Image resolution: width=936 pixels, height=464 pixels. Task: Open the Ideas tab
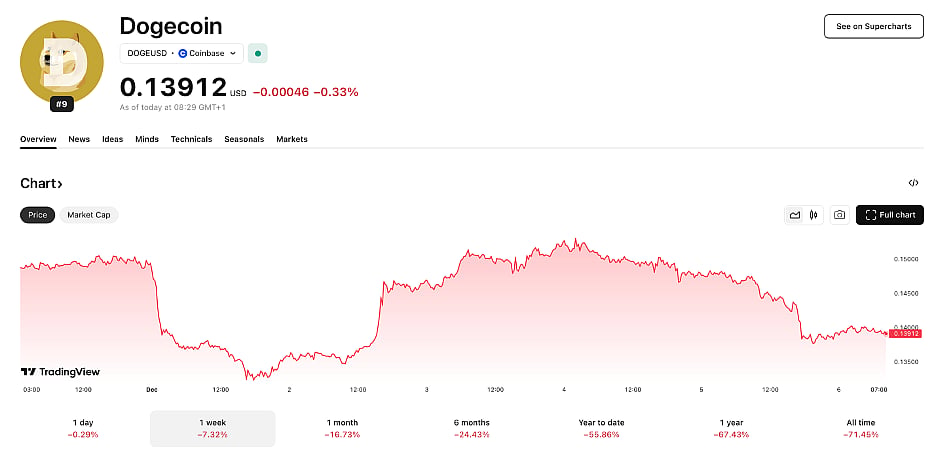point(112,139)
